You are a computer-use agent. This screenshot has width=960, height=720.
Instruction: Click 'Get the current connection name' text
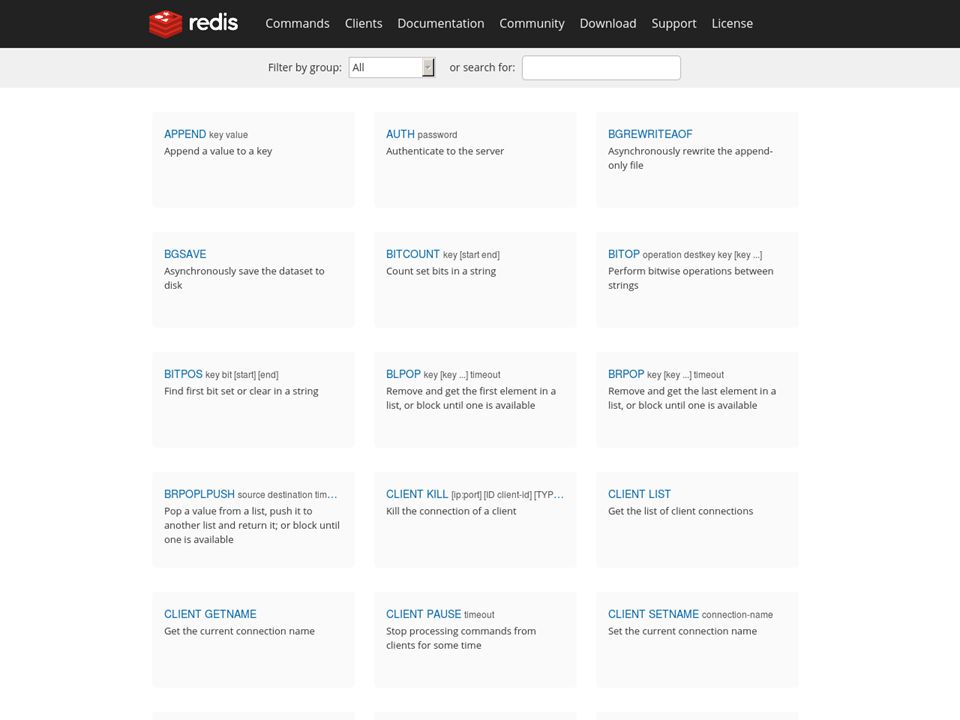[239, 631]
